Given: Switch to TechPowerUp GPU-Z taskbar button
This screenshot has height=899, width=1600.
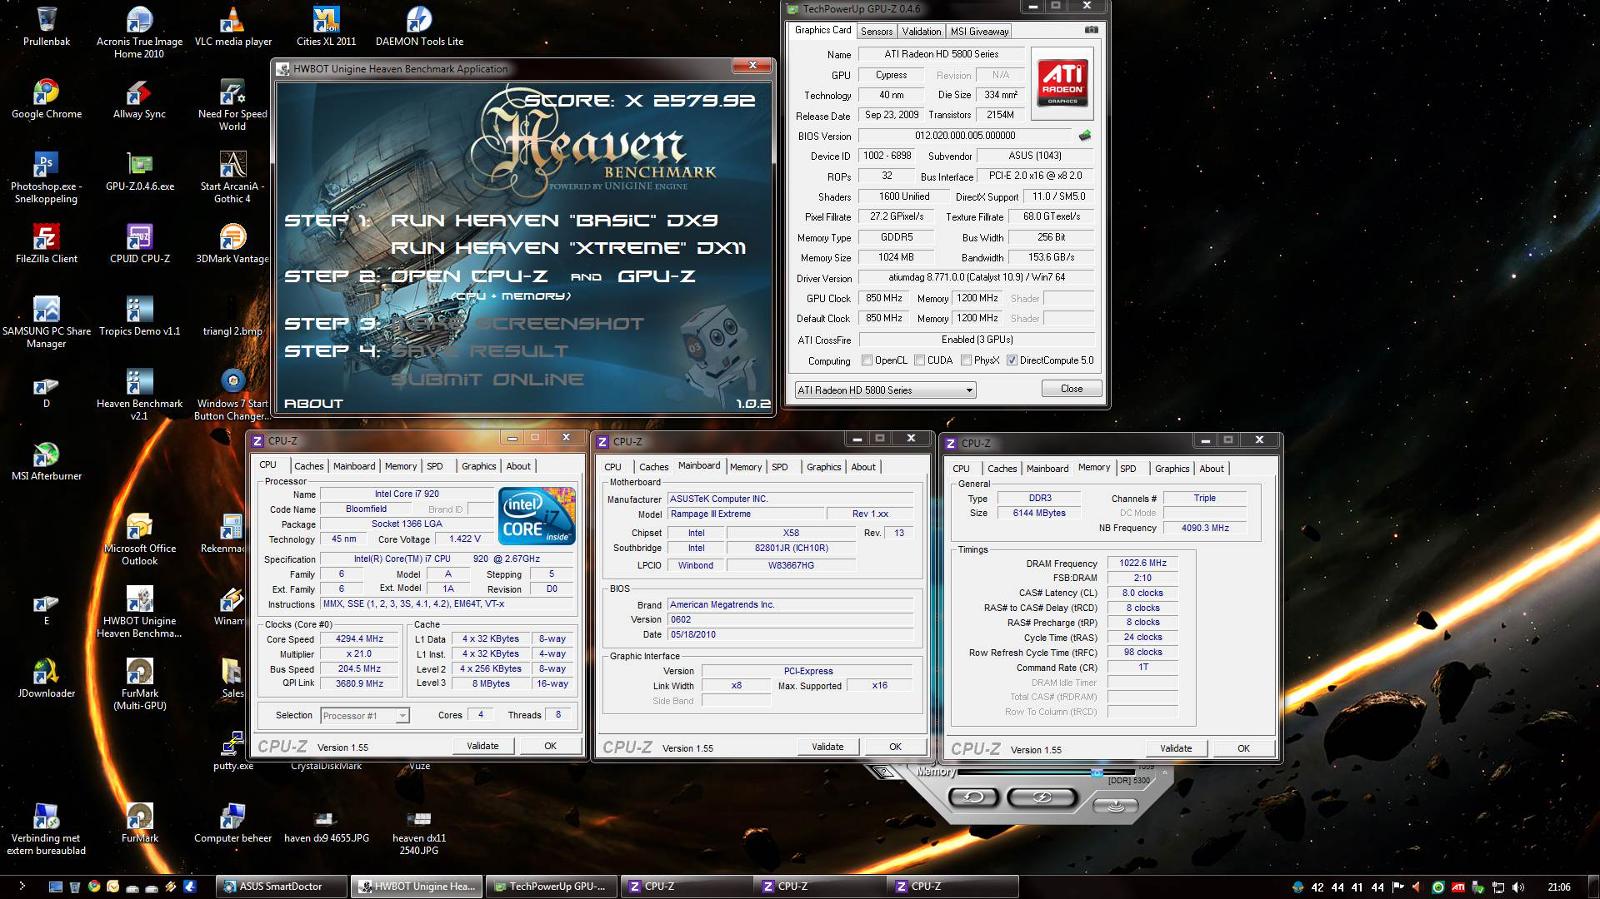Looking at the screenshot, I should [x=551, y=886].
